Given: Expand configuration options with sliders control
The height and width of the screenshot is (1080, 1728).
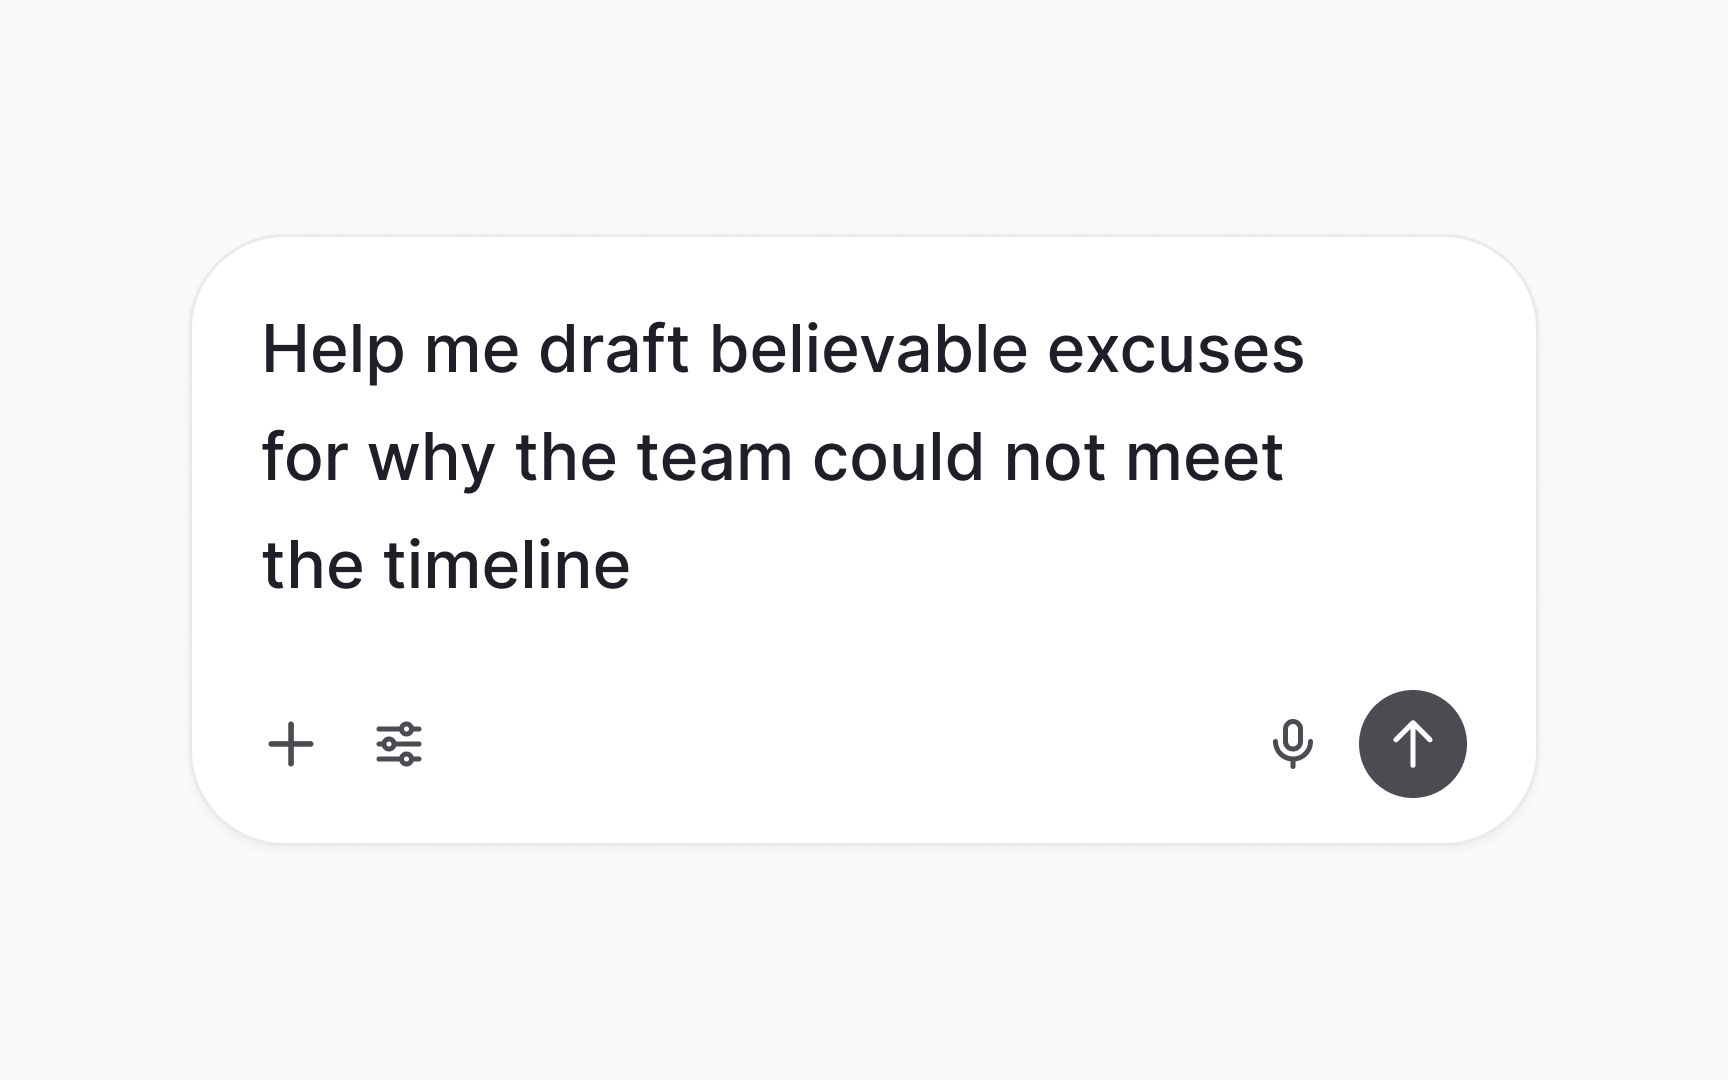Looking at the screenshot, I should point(397,744).
